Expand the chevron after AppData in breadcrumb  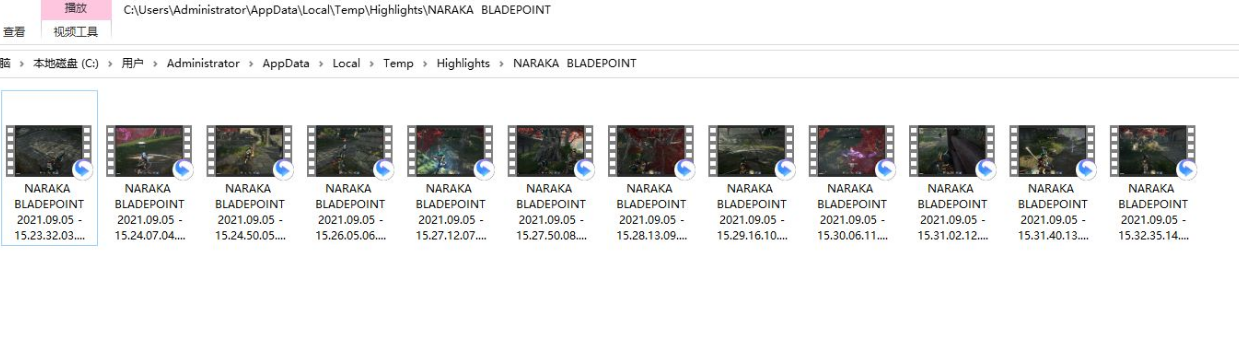[321, 63]
